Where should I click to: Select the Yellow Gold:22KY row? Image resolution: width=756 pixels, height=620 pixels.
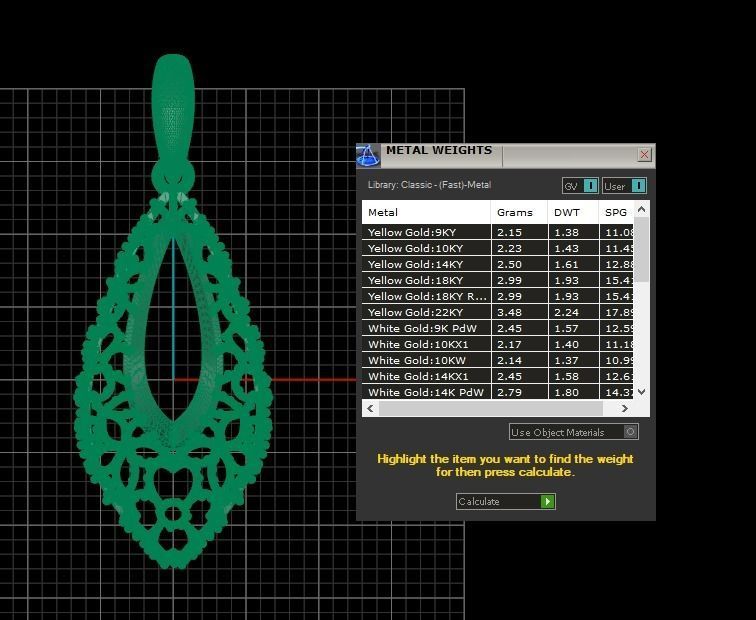[x=498, y=312]
